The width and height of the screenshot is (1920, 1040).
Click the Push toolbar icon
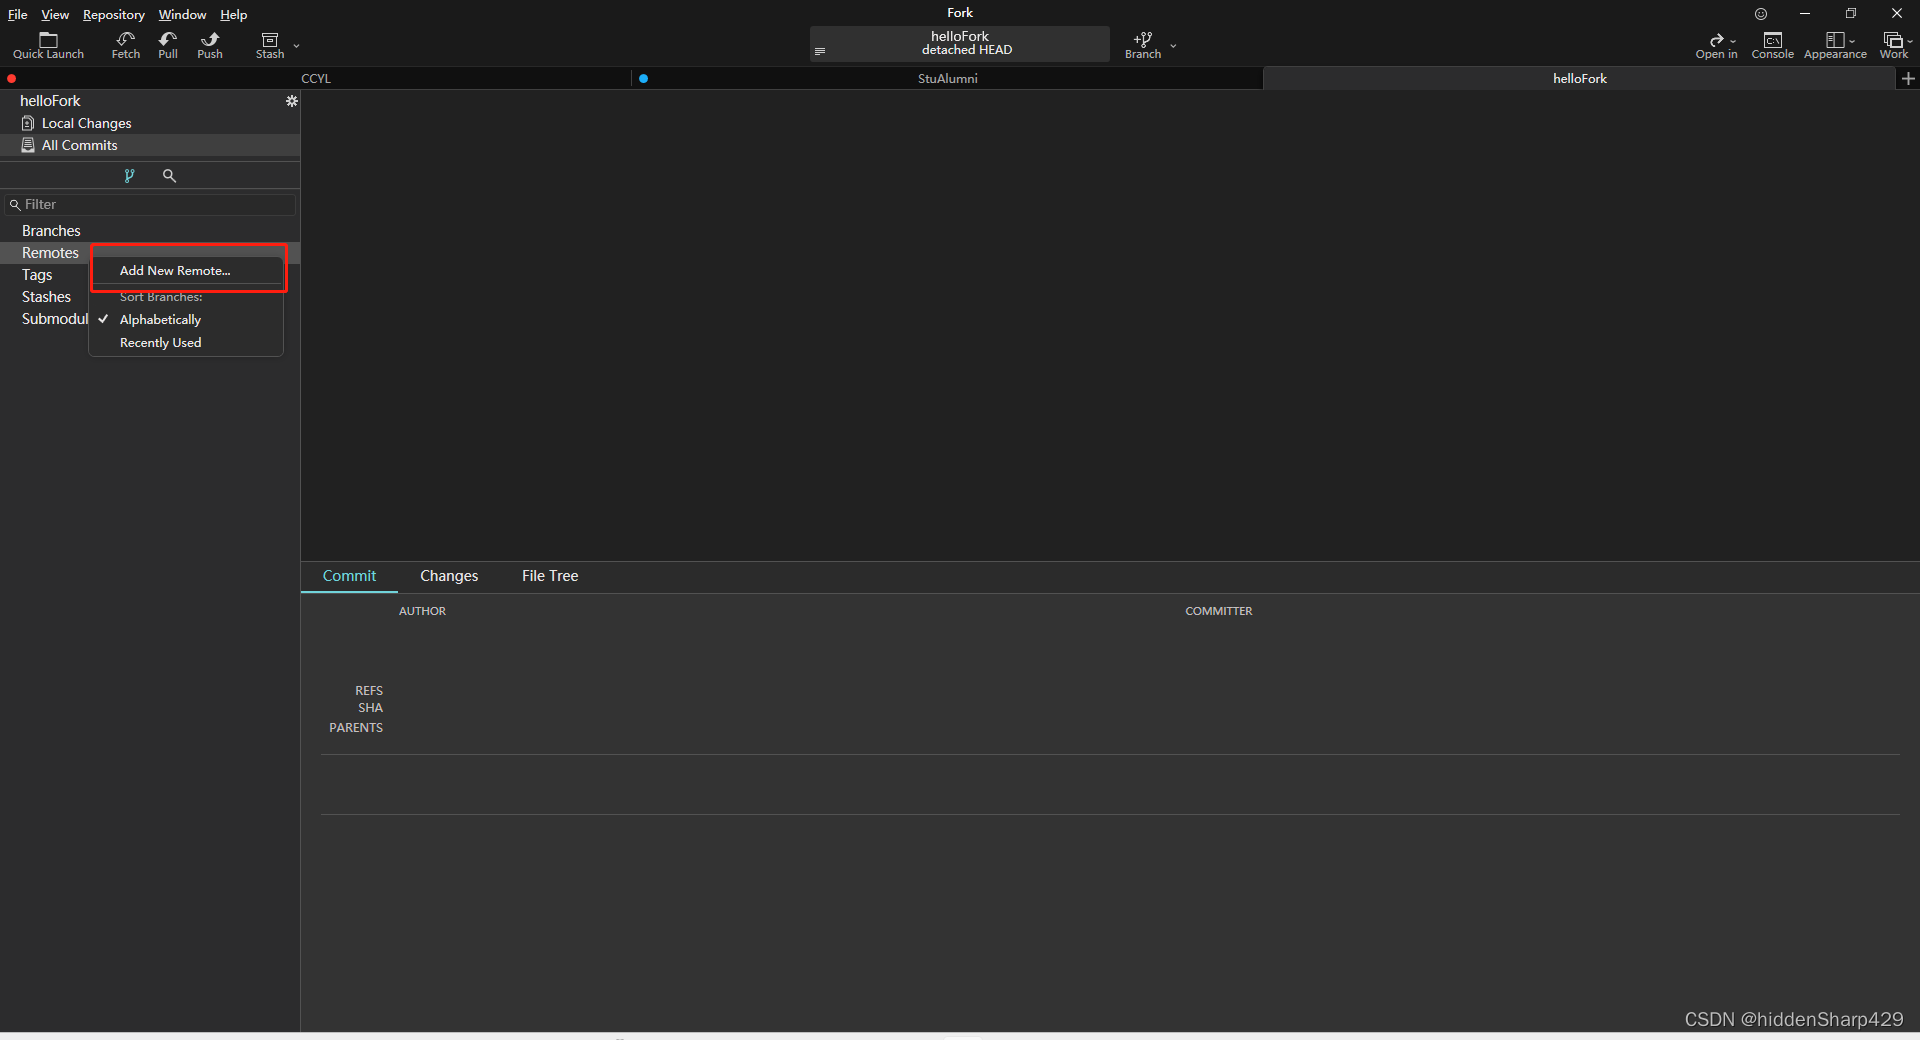click(210, 39)
